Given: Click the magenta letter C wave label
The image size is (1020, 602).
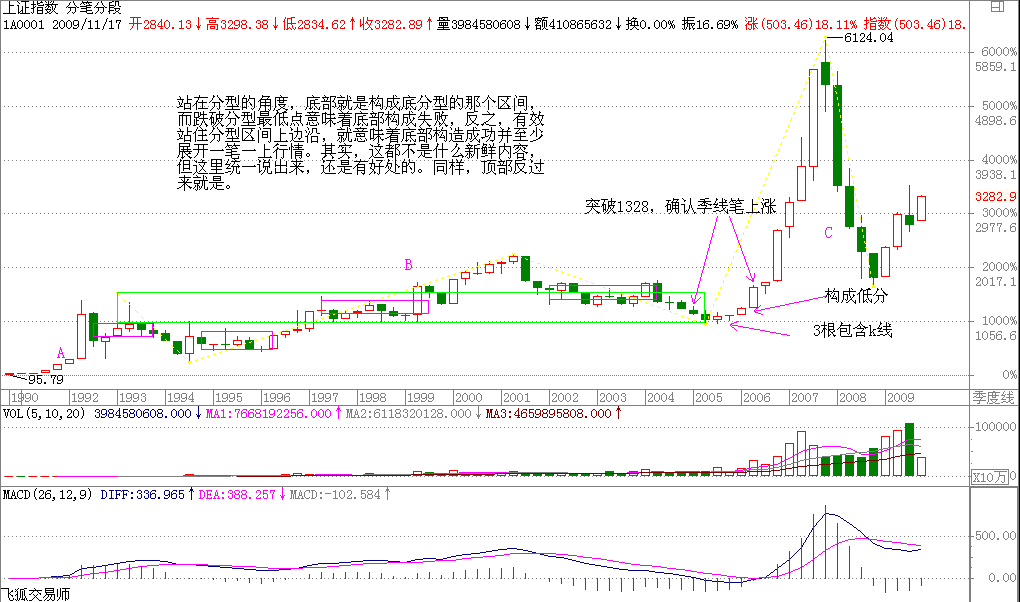Looking at the screenshot, I should tap(827, 233).
